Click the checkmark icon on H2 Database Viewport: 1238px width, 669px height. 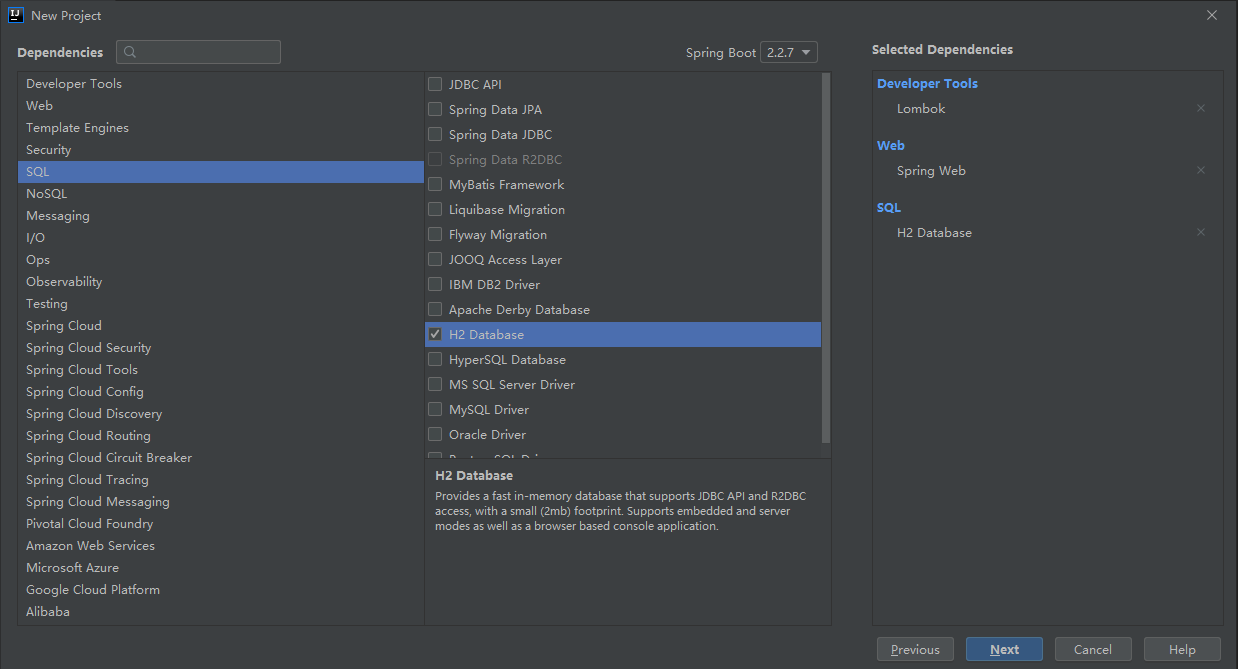[435, 334]
